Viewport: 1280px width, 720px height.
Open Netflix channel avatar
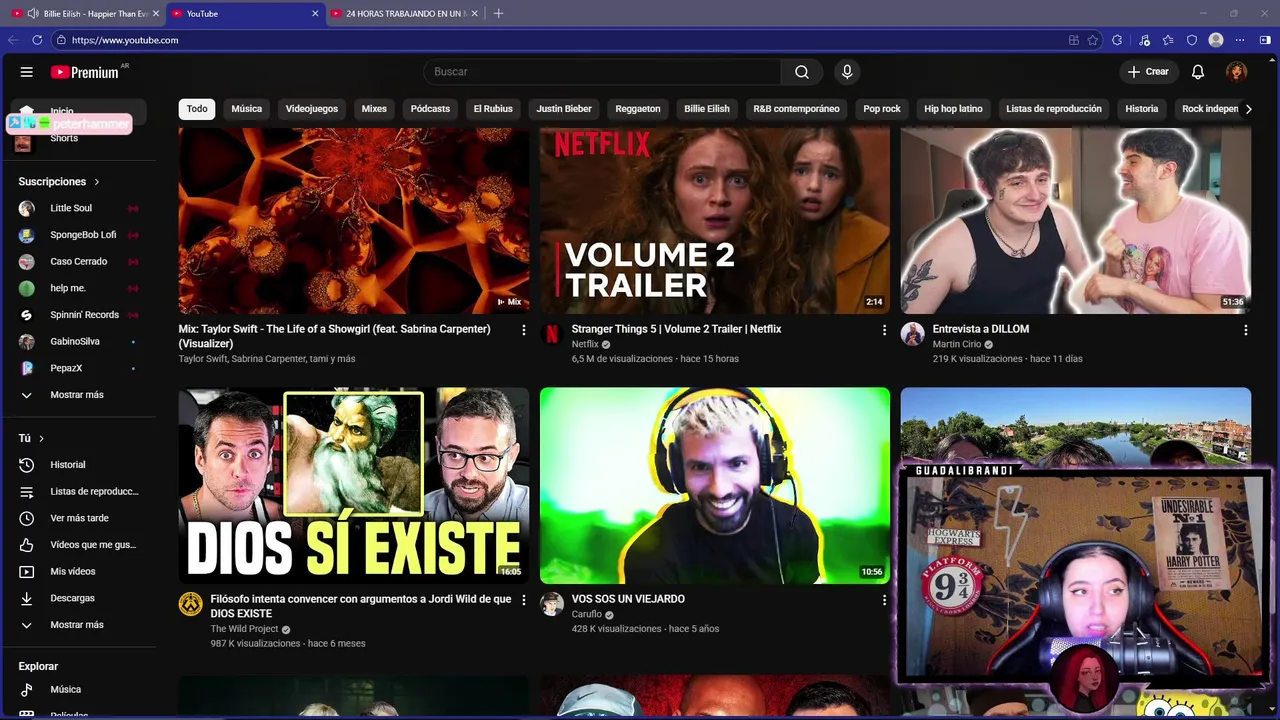coord(552,334)
